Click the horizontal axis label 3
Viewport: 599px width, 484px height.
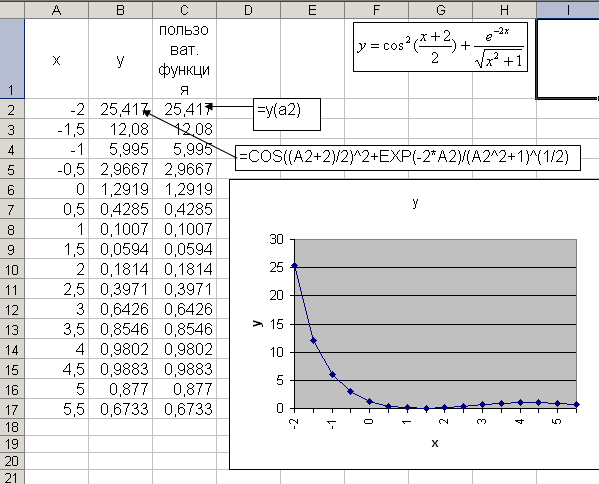click(482, 421)
